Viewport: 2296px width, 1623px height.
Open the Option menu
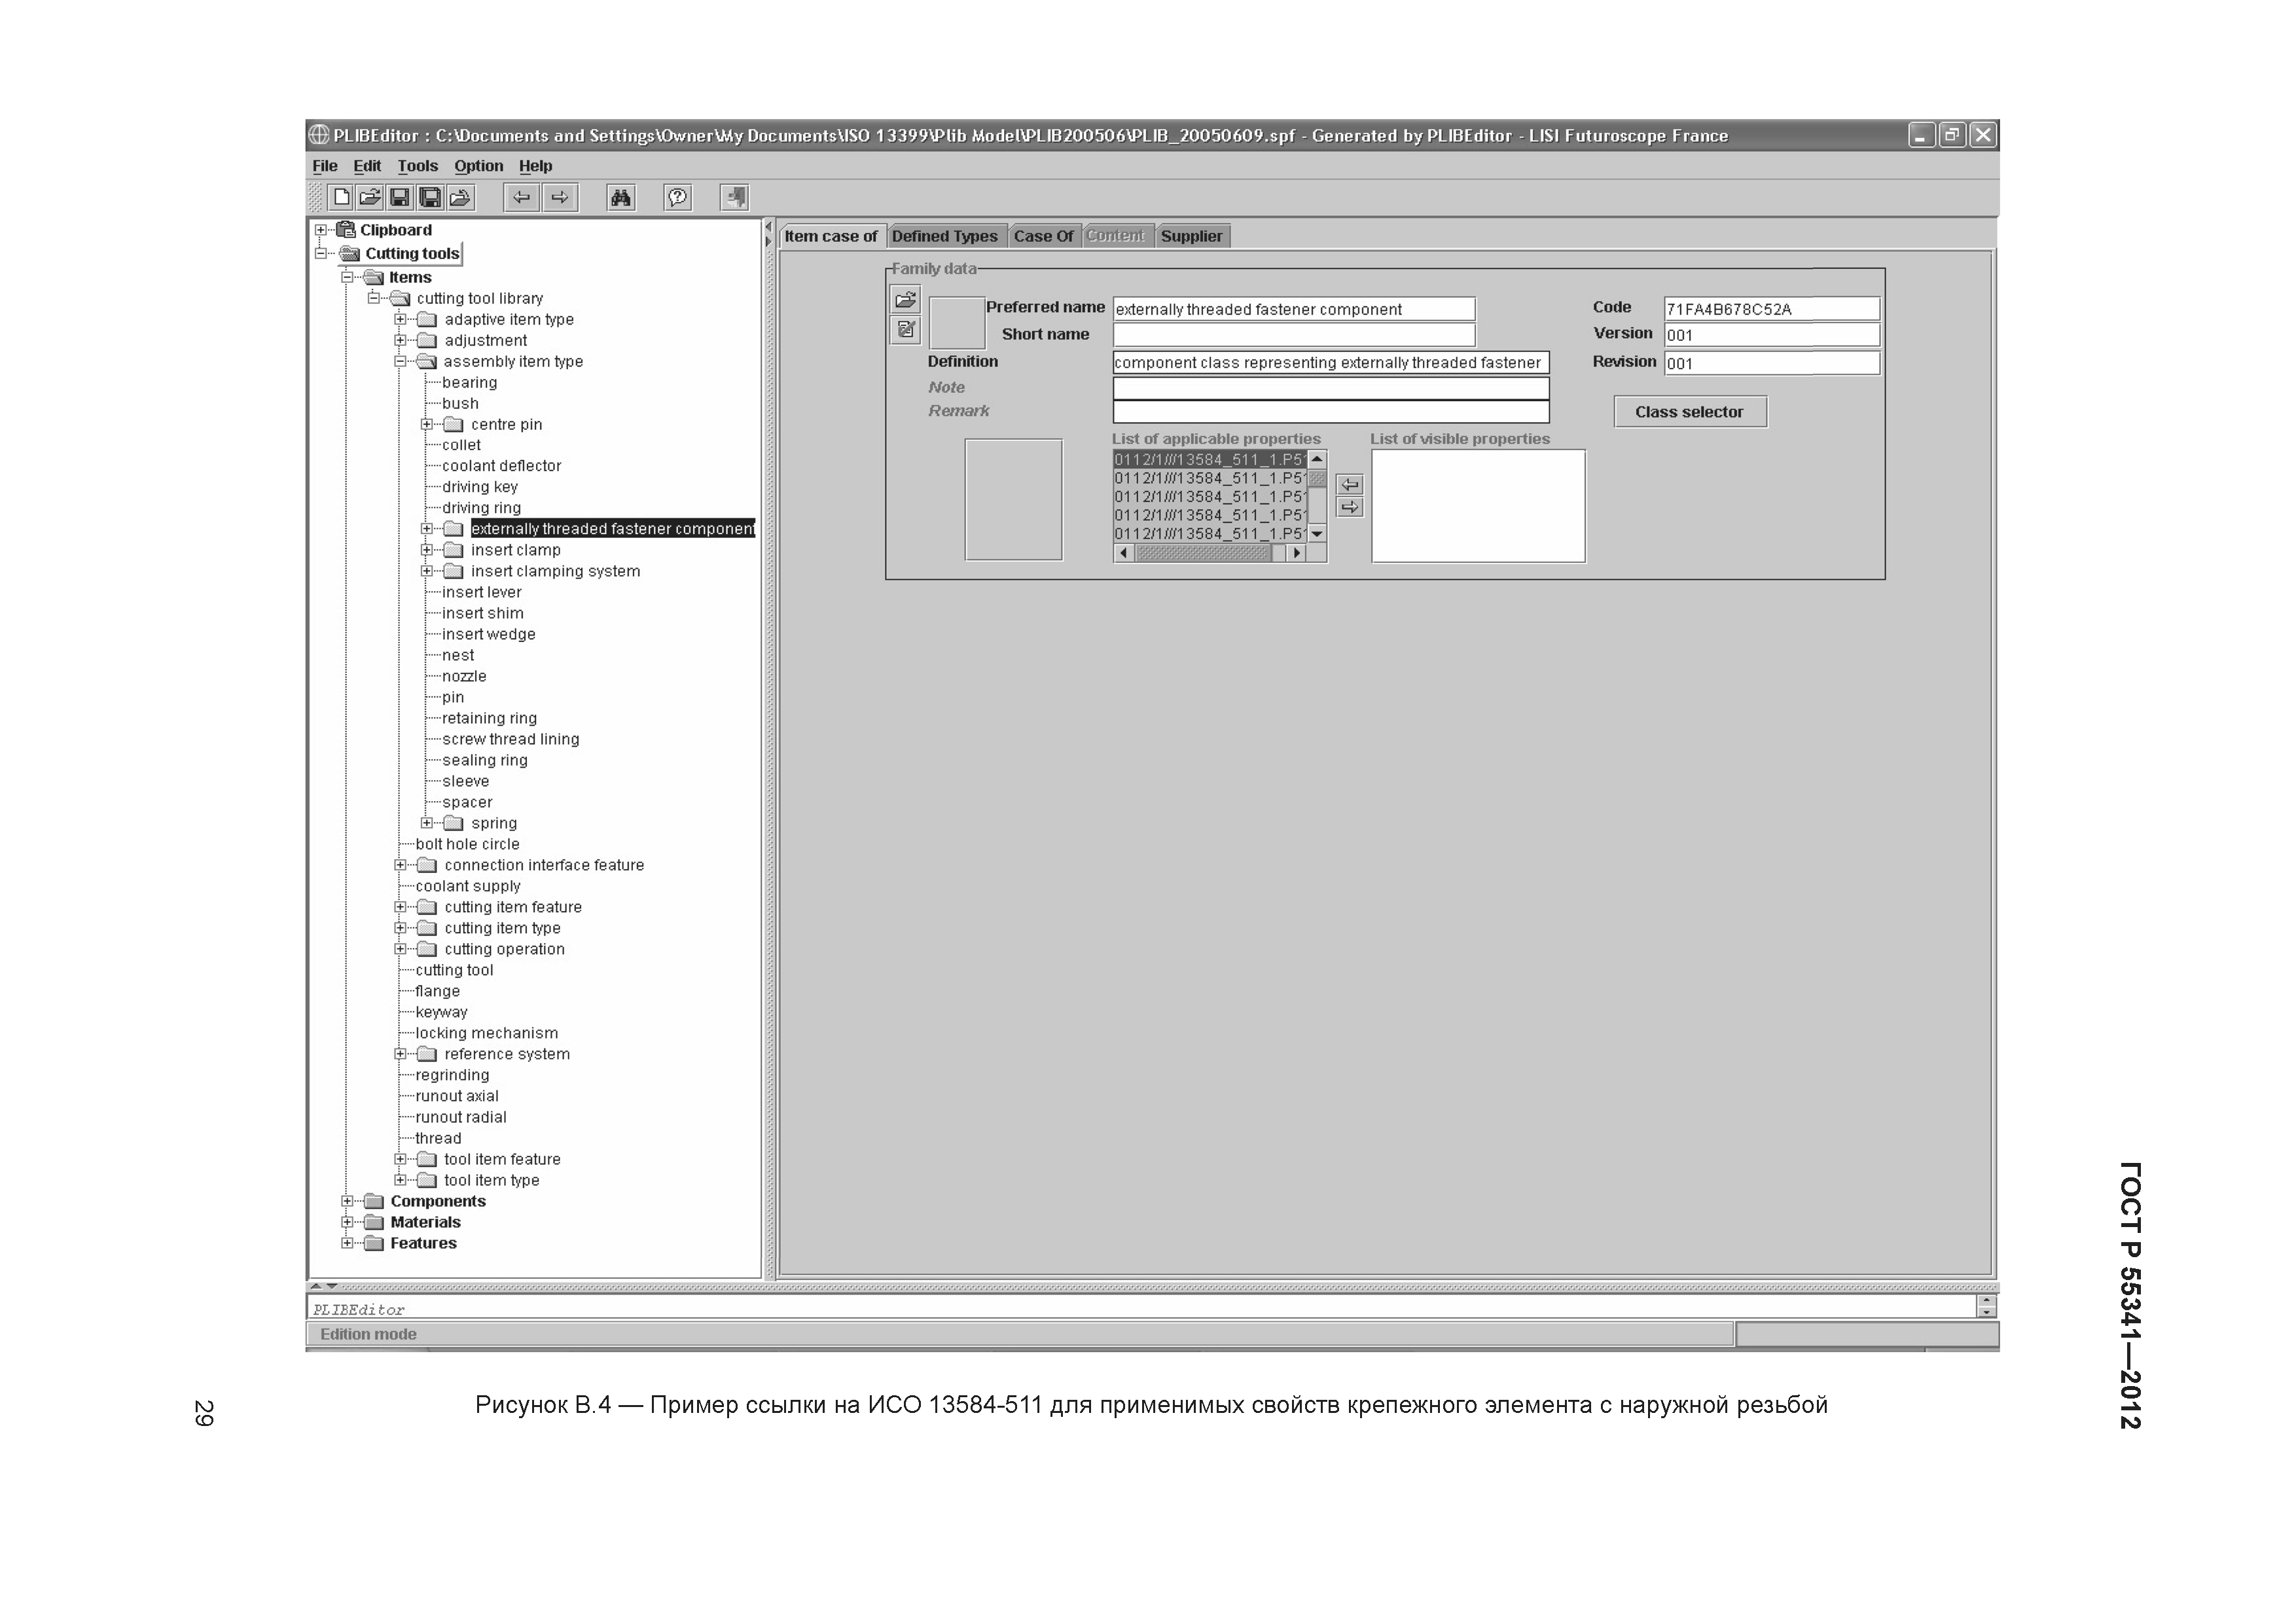coord(479,166)
